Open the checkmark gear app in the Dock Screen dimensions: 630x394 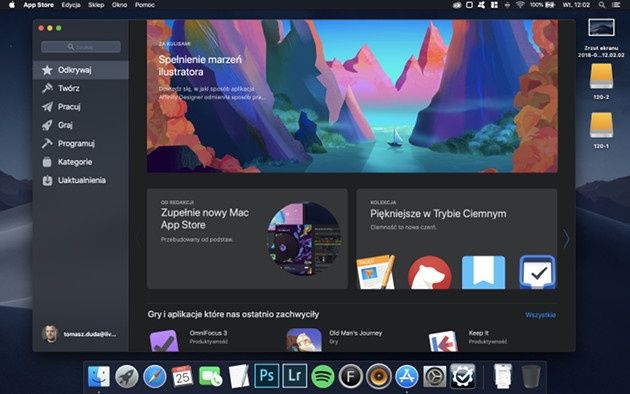(462, 376)
